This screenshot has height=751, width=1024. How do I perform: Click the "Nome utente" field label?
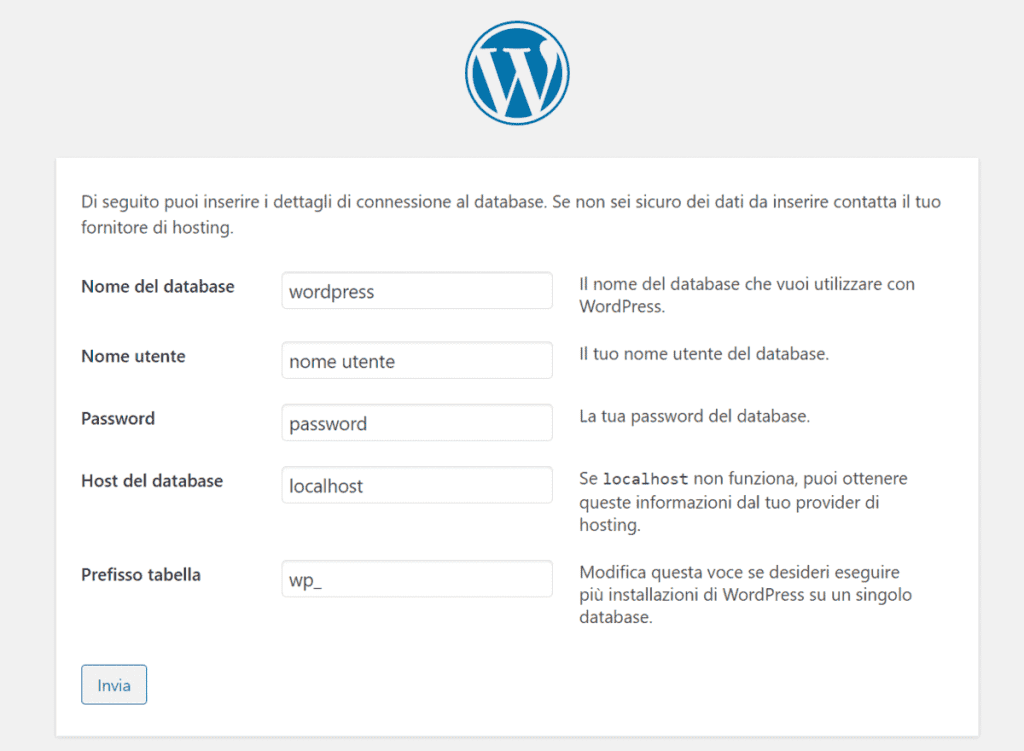[133, 357]
